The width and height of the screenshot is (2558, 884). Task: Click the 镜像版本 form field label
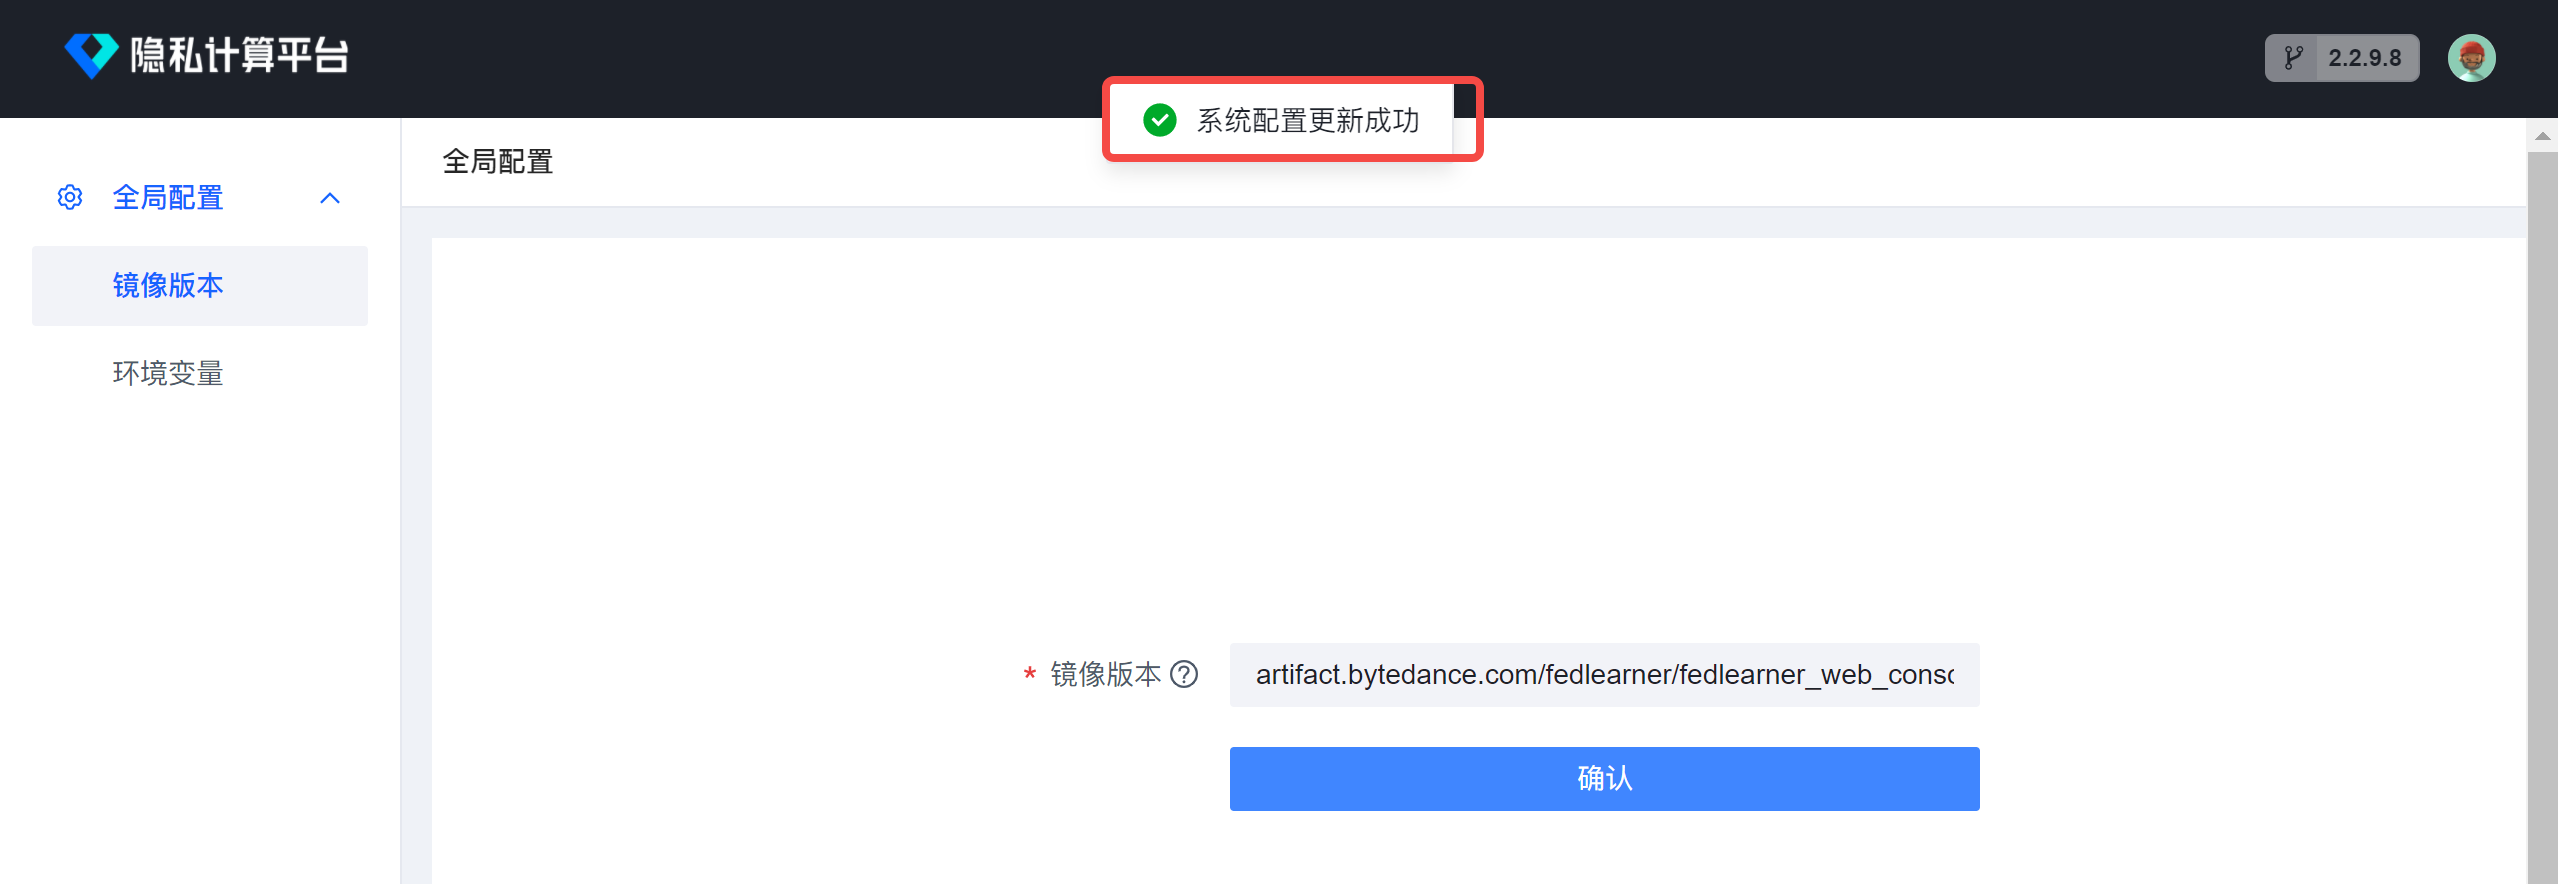point(1105,674)
